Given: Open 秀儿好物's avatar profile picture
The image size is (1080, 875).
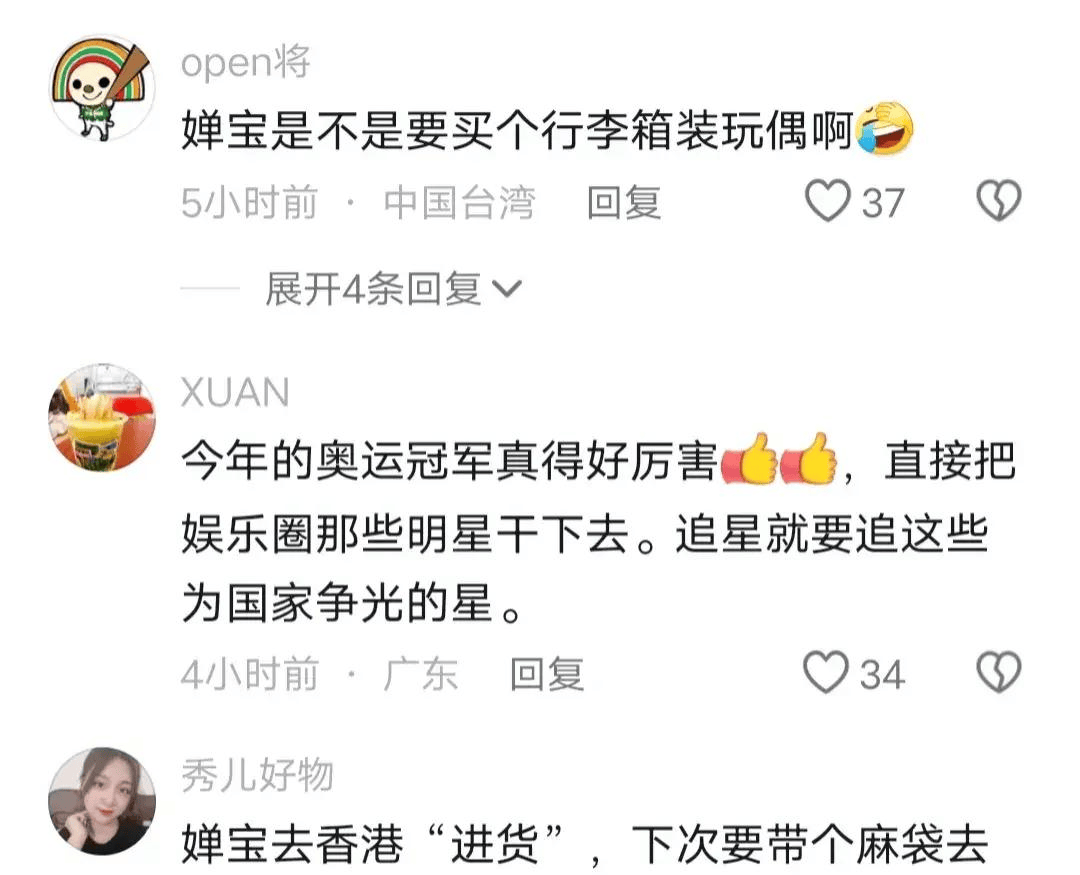Looking at the screenshot, I should 102,801.
